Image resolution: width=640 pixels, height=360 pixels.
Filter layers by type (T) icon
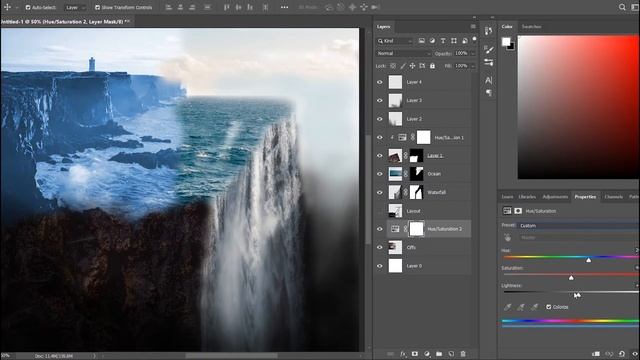click(443, 41)
